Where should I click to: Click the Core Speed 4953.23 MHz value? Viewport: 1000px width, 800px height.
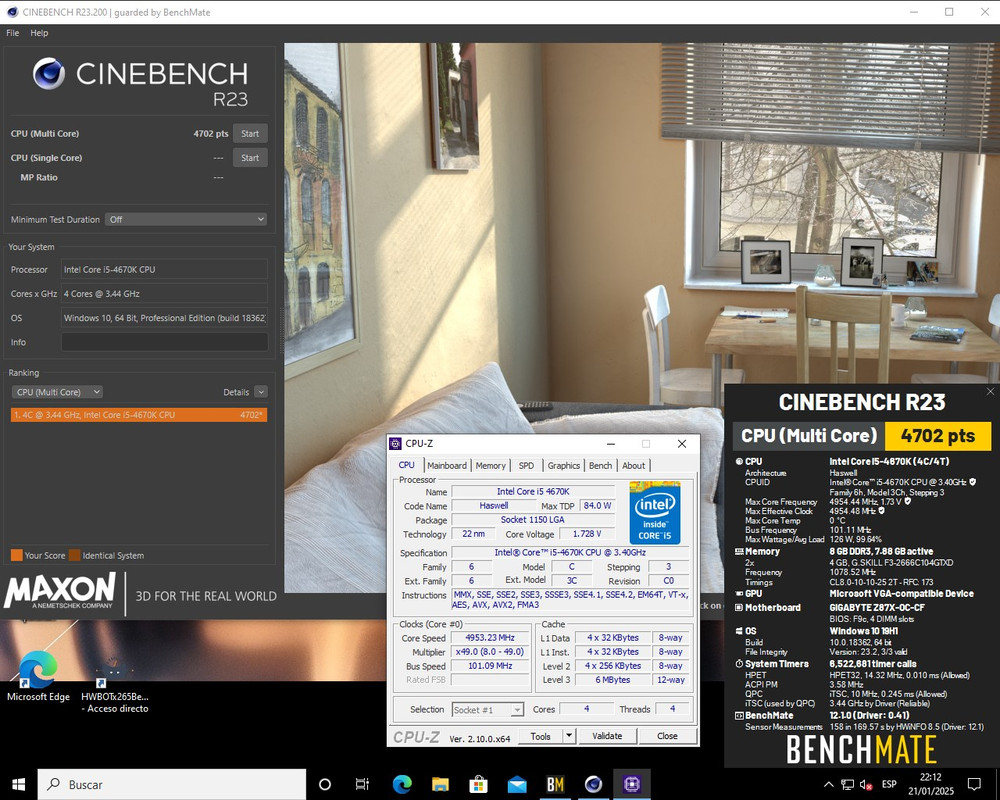pos(490,637)
